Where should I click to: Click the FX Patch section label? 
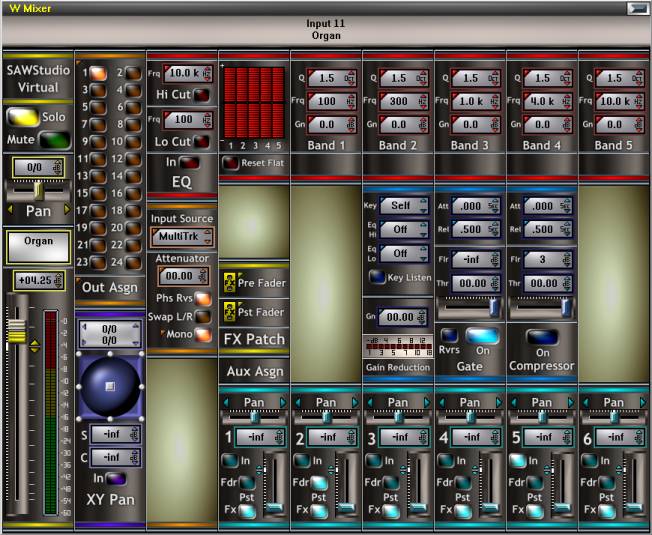tap(254, 339)
